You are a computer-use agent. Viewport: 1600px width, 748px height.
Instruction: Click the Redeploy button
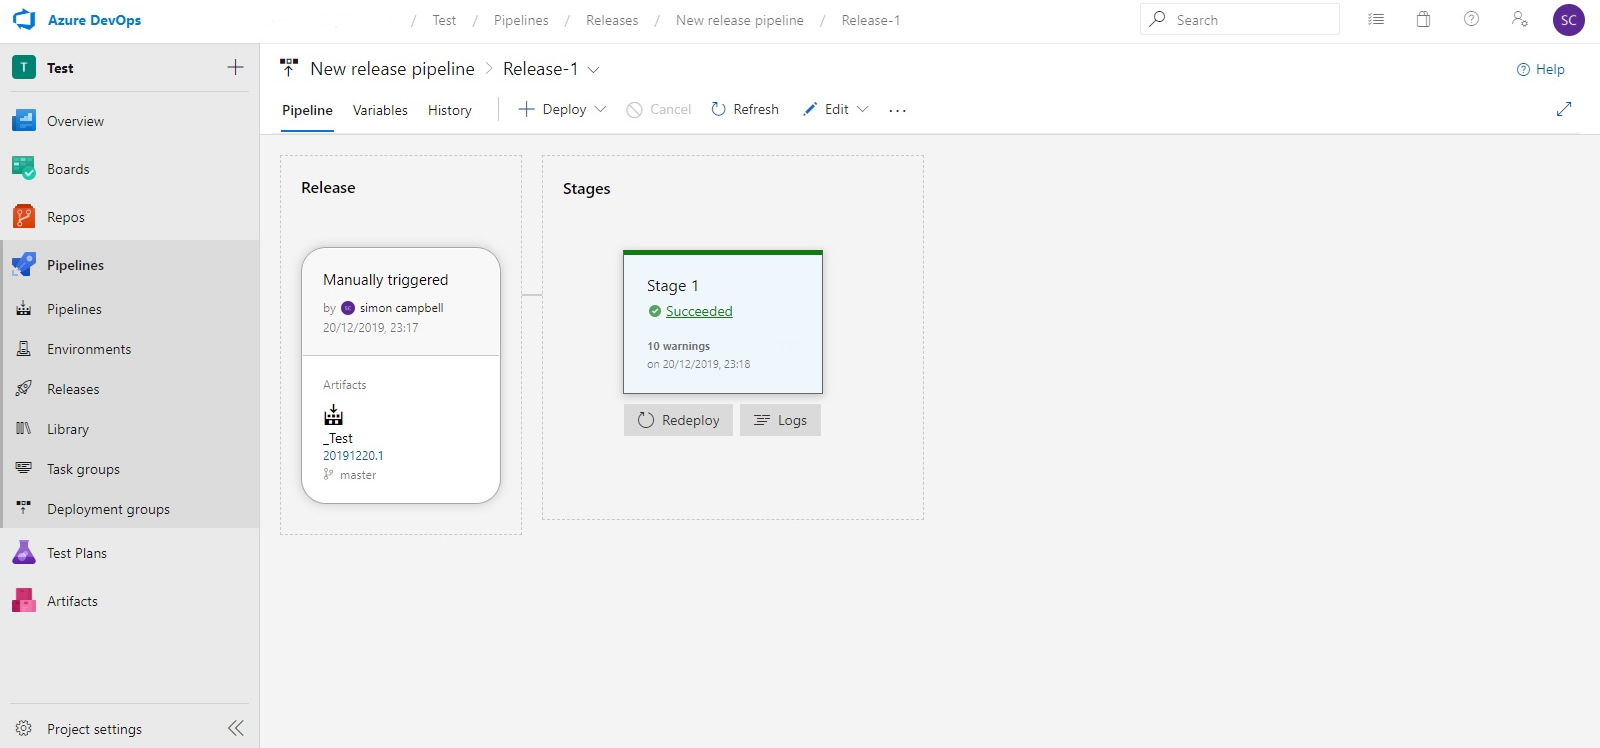(678, 420)
